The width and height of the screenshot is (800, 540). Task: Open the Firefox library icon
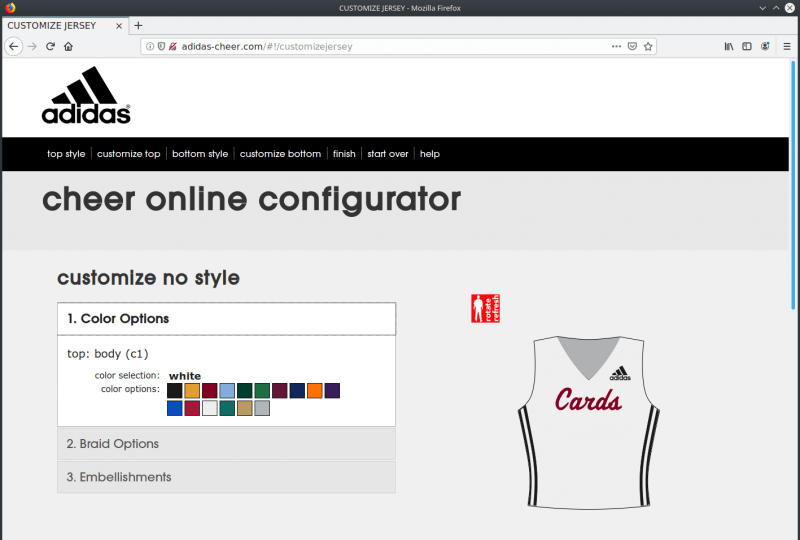coord(729,46)
